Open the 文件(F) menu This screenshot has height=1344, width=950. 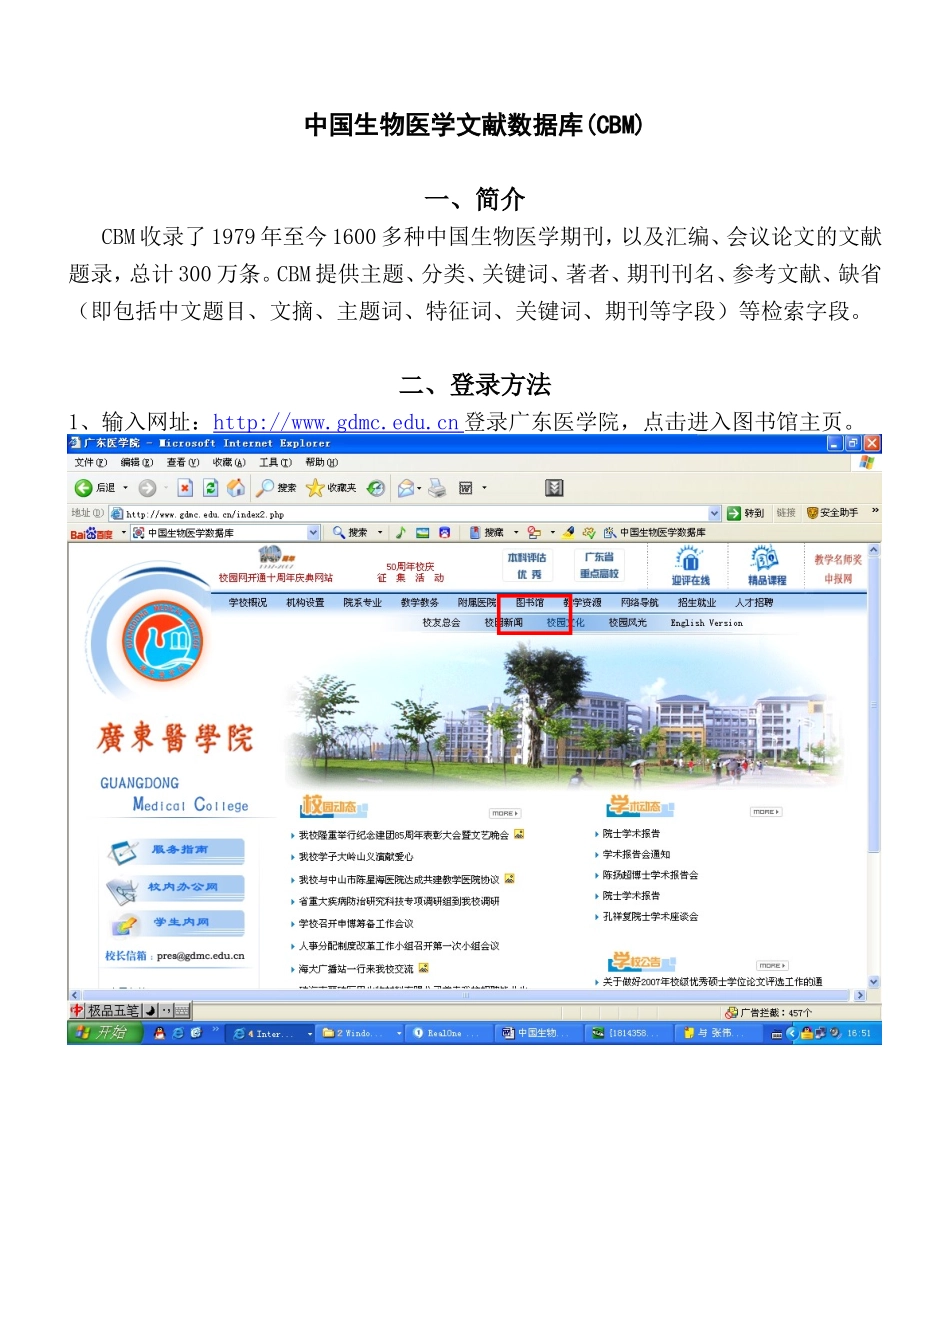point(91,463)
